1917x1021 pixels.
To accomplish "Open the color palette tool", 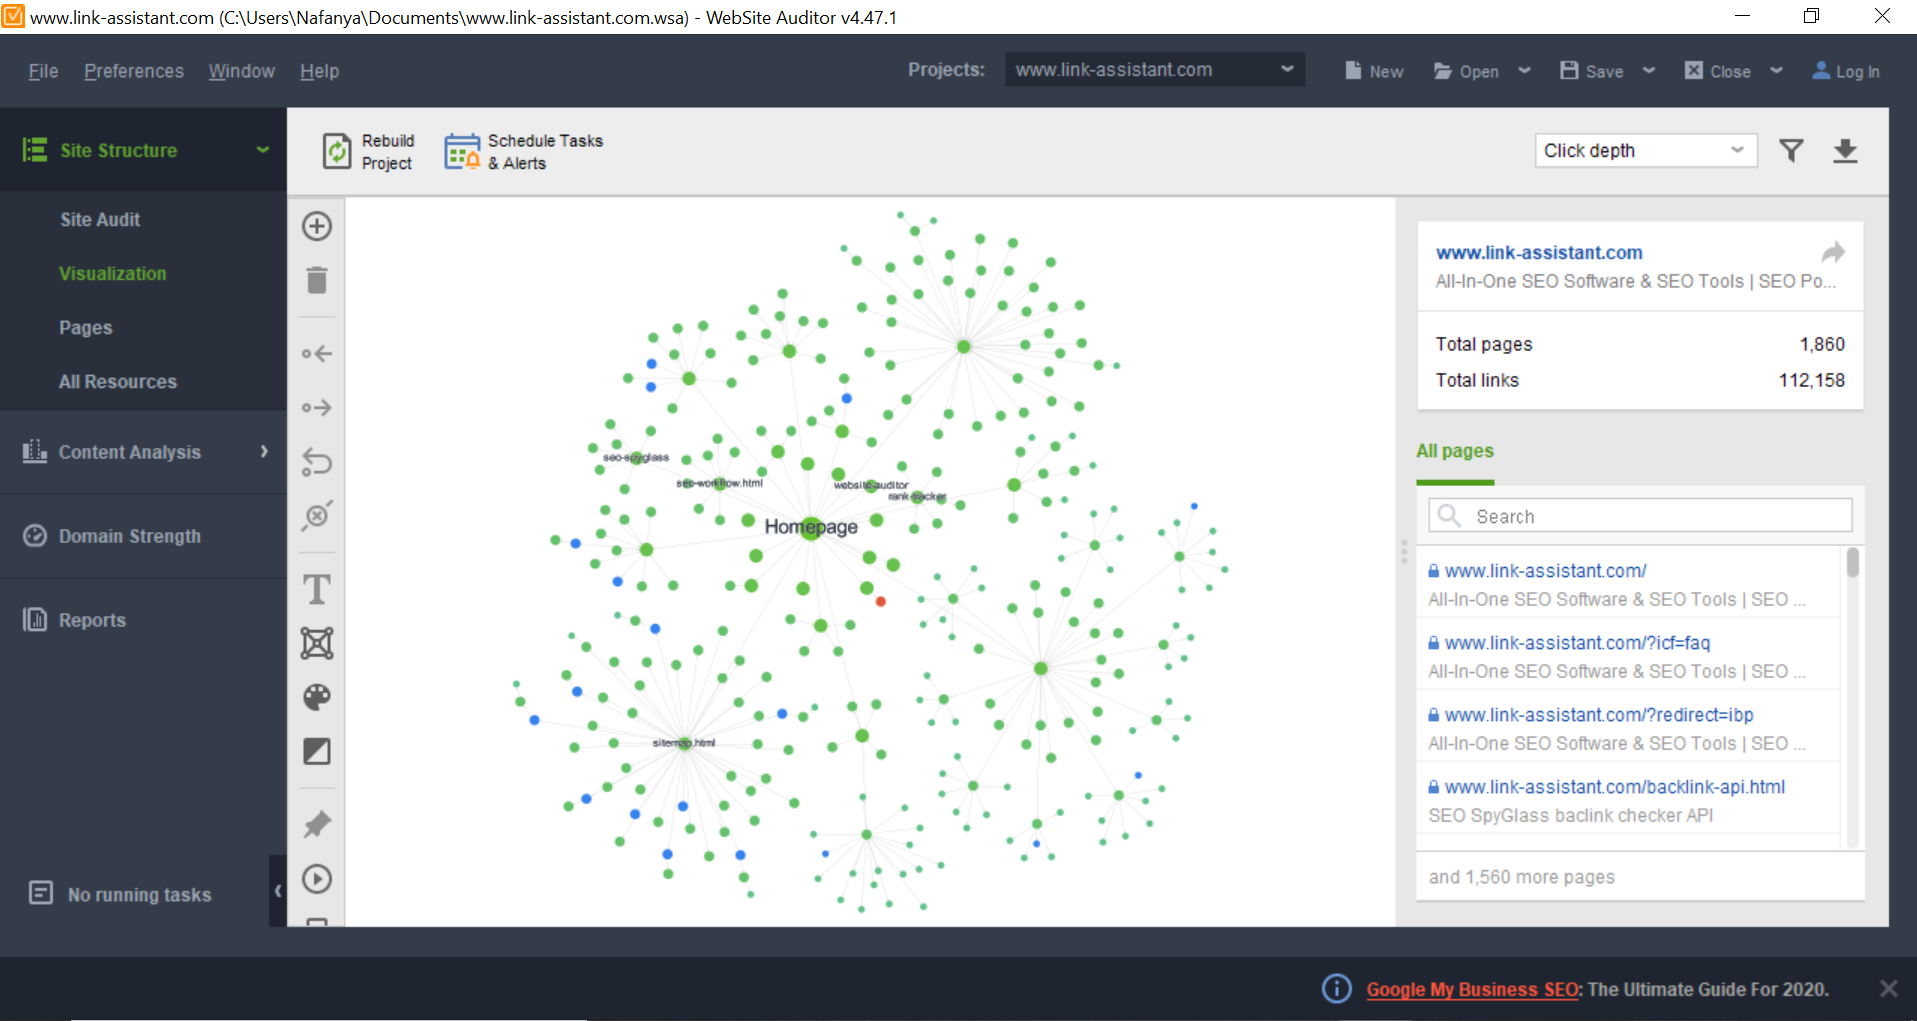I will tap(317, 697).
